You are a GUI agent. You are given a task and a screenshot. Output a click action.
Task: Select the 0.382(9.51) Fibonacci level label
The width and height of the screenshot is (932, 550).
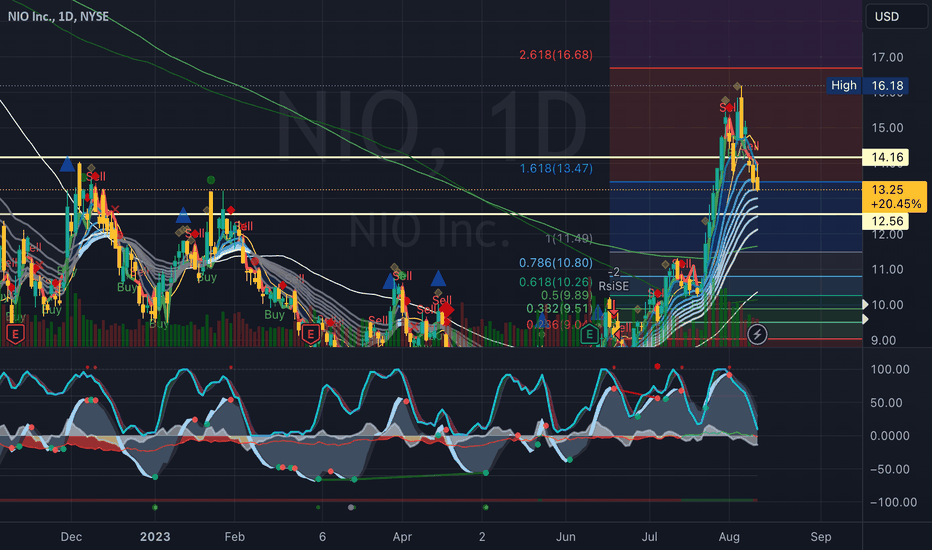coord(559,309)
